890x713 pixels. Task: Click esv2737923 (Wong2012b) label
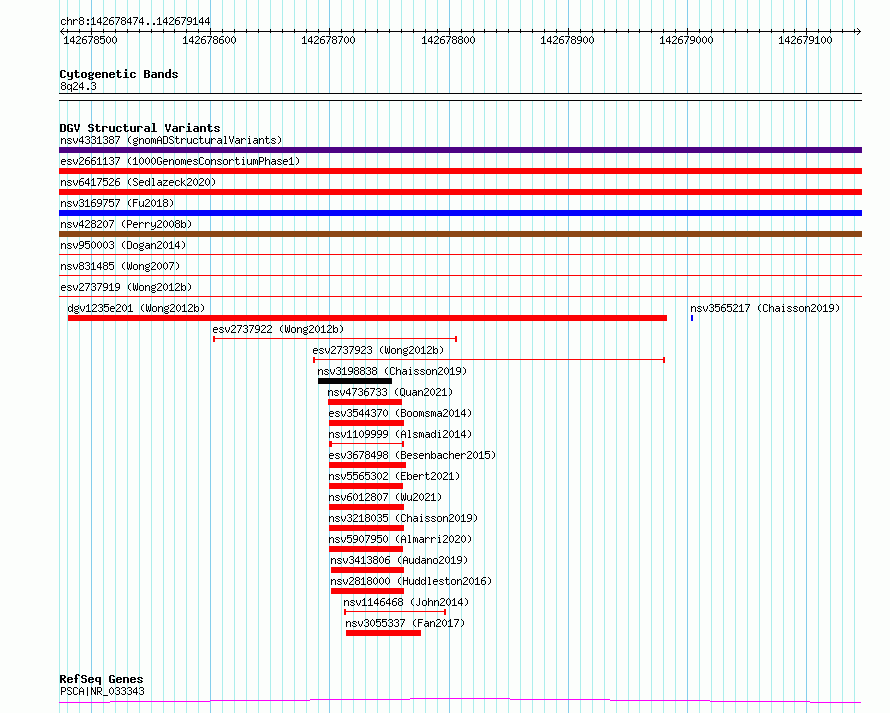coord(378,350)
